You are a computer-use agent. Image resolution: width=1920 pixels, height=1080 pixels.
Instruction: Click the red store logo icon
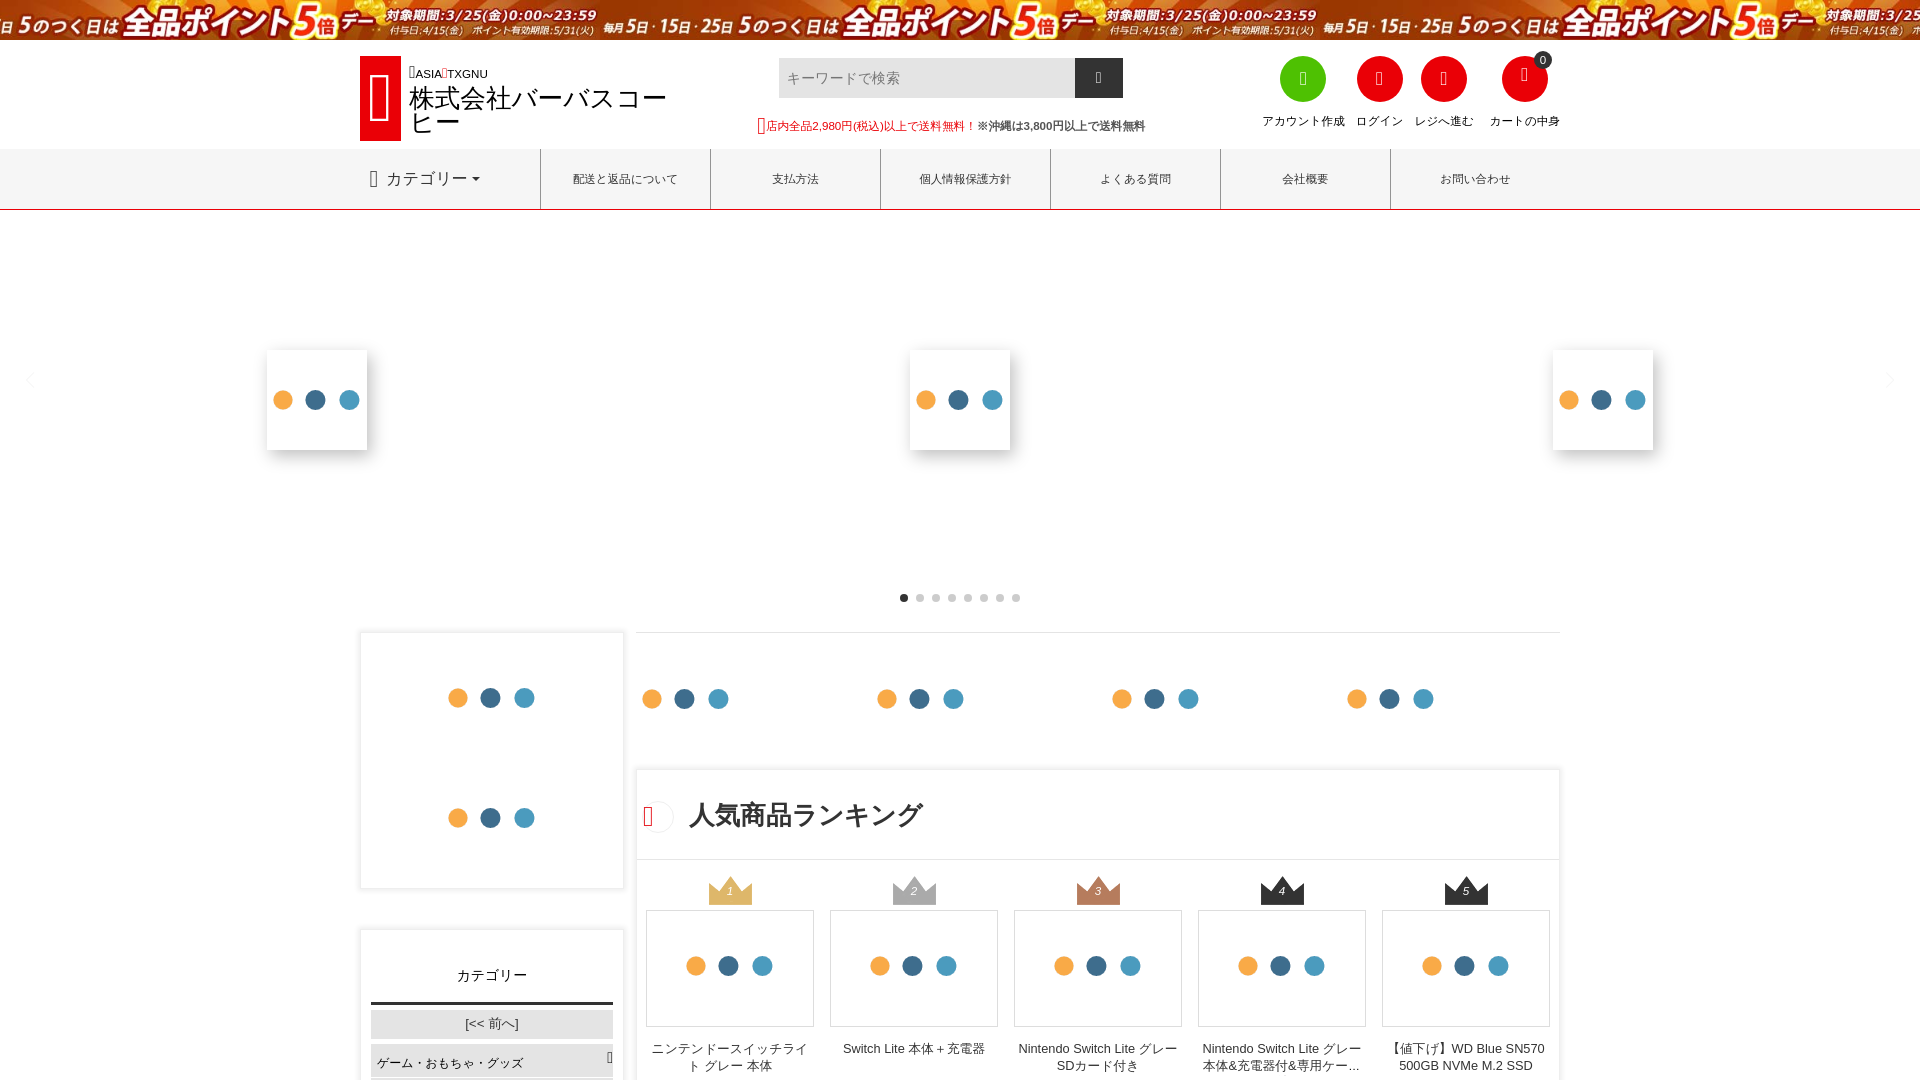[x=380, y=98]
